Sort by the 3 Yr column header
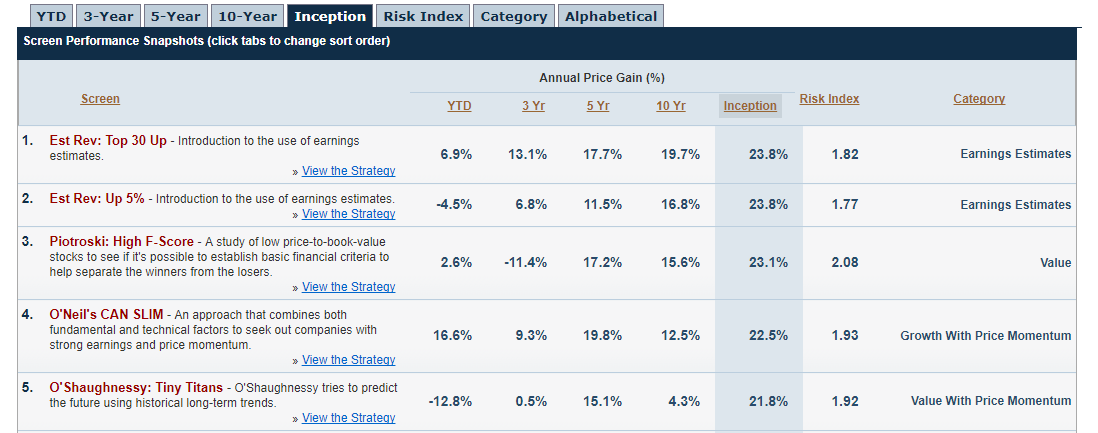Viewport: 1098px width, 433px height. 534,106
